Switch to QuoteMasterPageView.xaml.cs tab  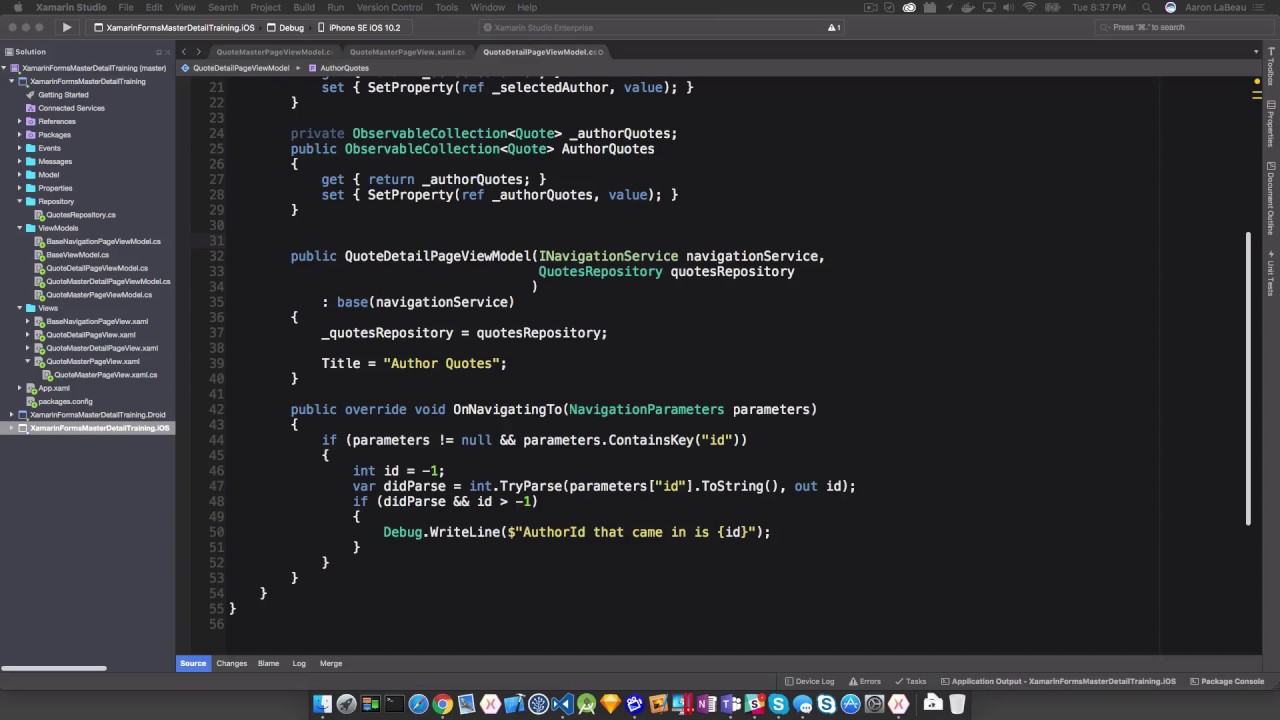[x=407, y=52]
